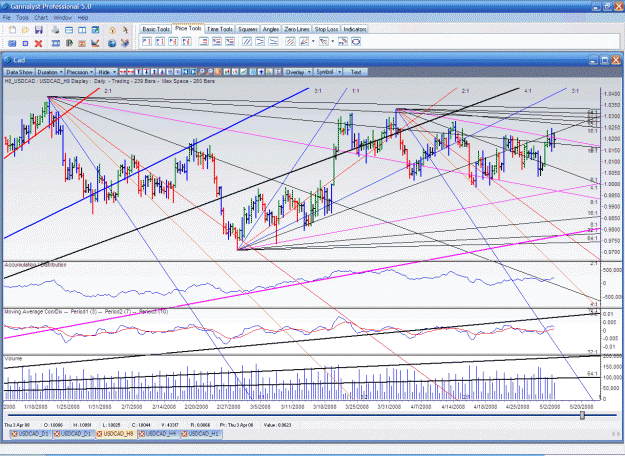This screenshot has height=456, width=625.
Task: Click the time scroll slider handle below chart
Action: tap(582, 415)
